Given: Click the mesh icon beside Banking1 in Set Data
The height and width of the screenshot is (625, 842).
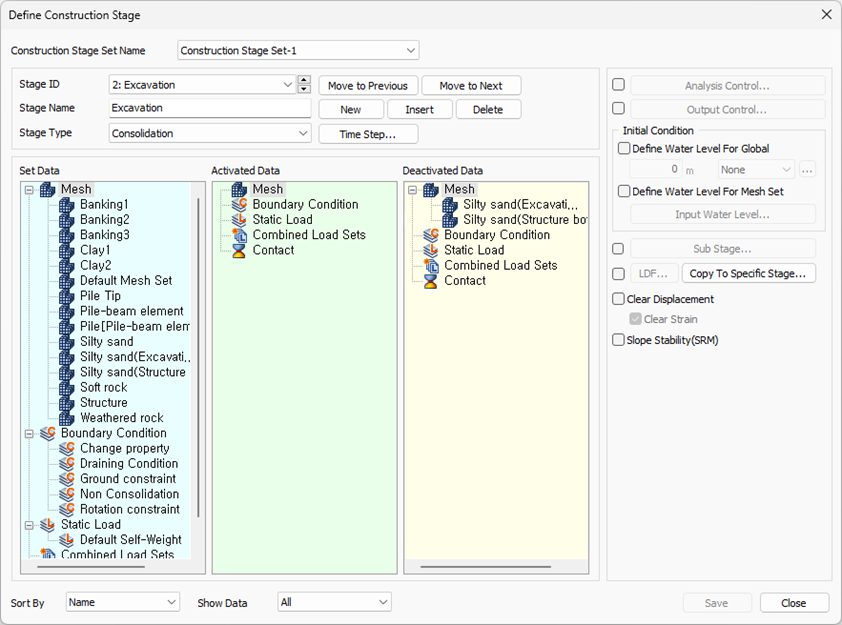Looking at the screenshot, I should [67, 205].
